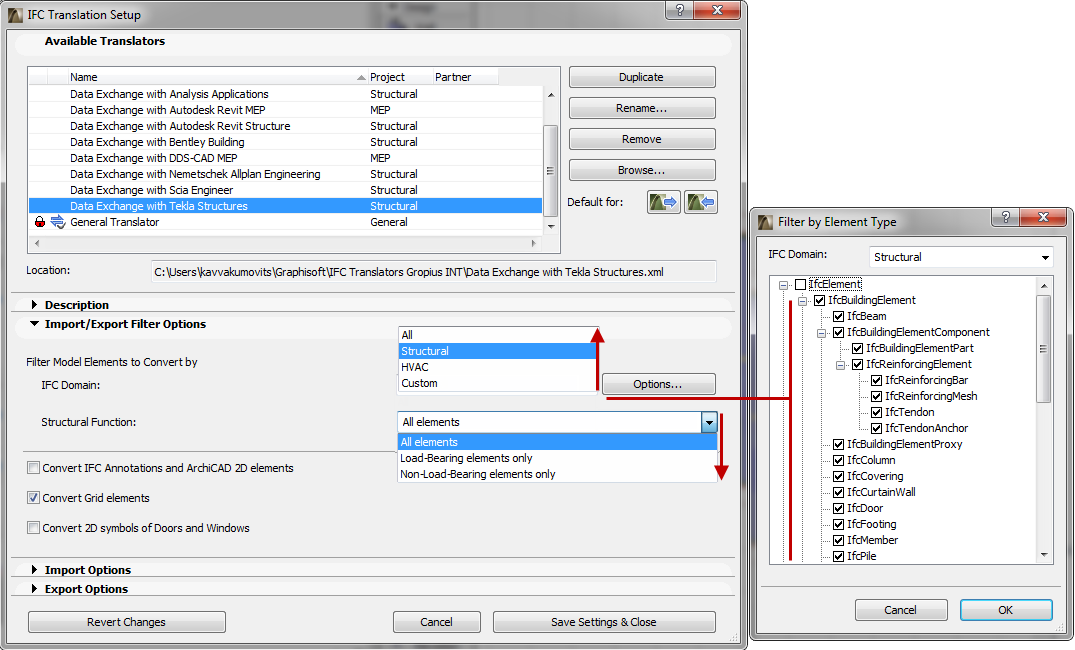Uncheck the IfcCurtainWall checkbox
This screenshot has width=1075, height=650.
coord(838,492)
